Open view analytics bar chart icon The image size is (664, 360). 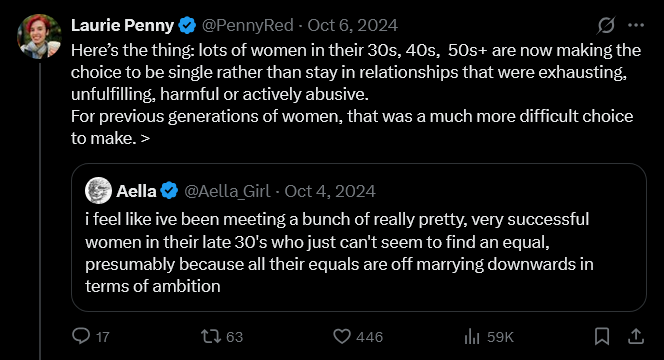[472, 337]
